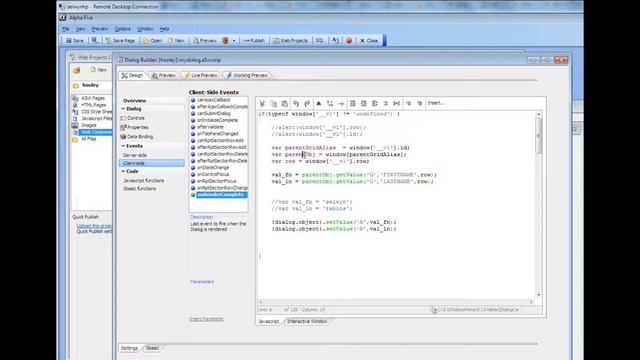Click the Preview button in the main toolbar

click(x=204, y=40)
